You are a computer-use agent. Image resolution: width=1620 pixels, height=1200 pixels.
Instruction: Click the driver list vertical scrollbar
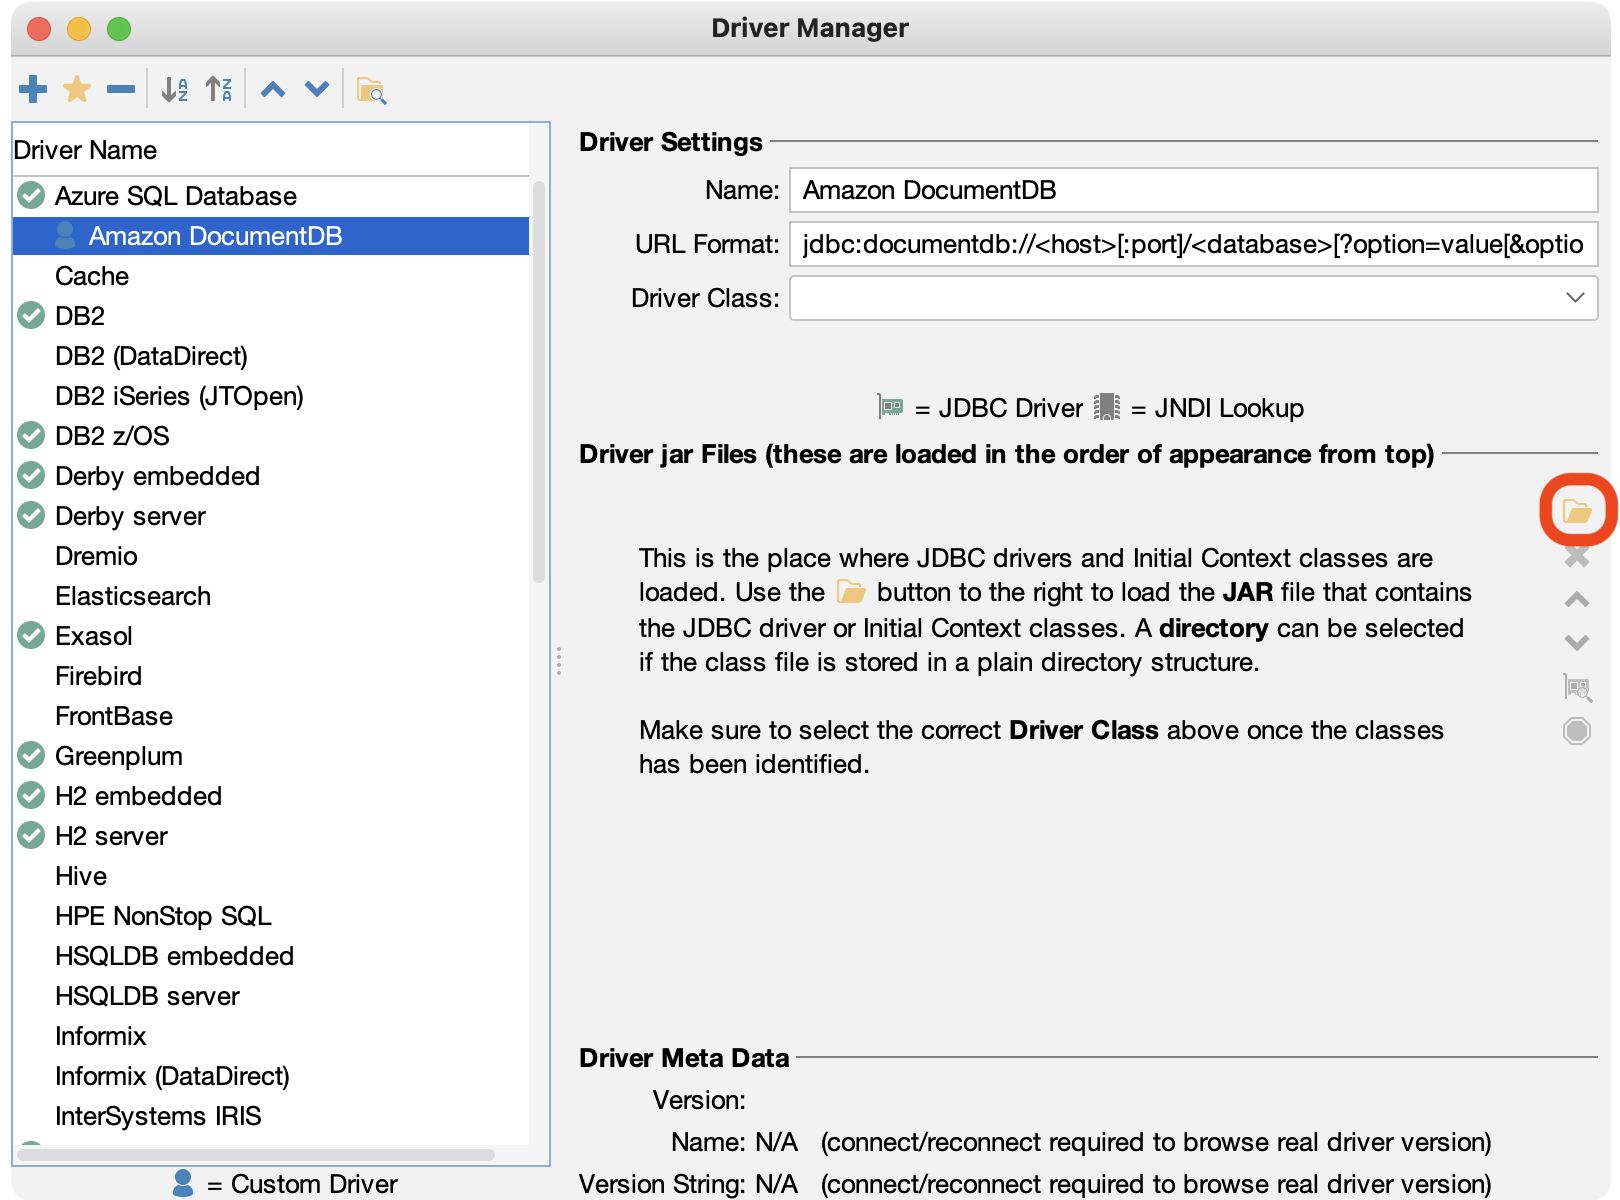[539, 382]
